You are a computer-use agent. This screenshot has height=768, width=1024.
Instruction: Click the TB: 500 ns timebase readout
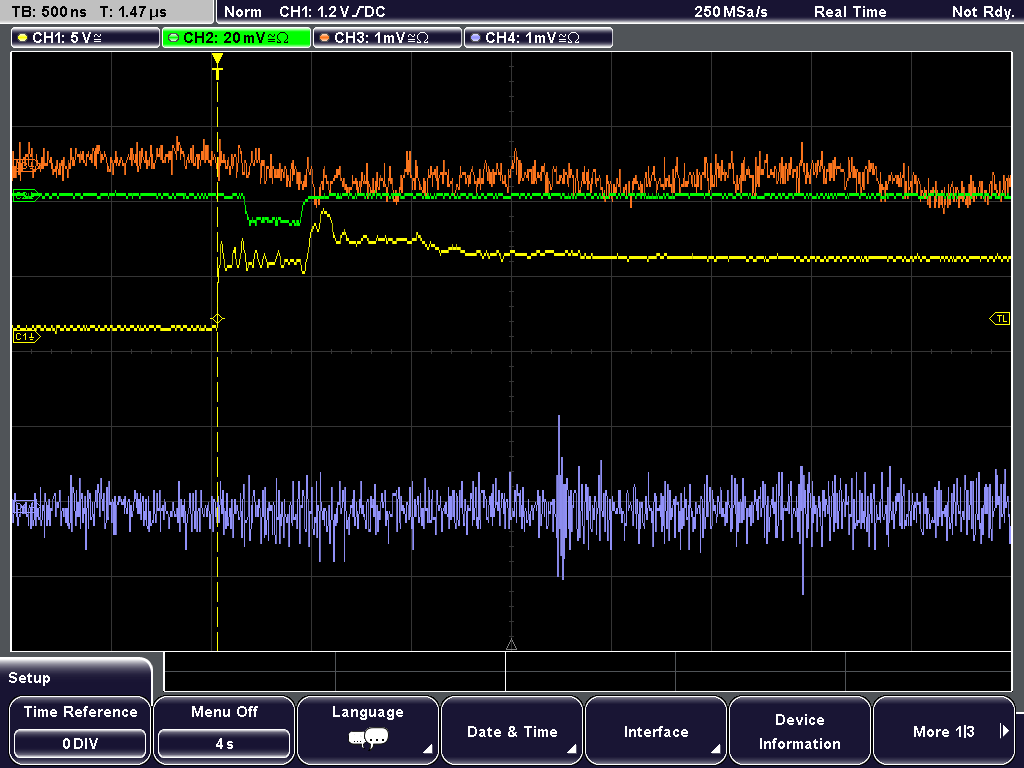(x=48, y=12)
